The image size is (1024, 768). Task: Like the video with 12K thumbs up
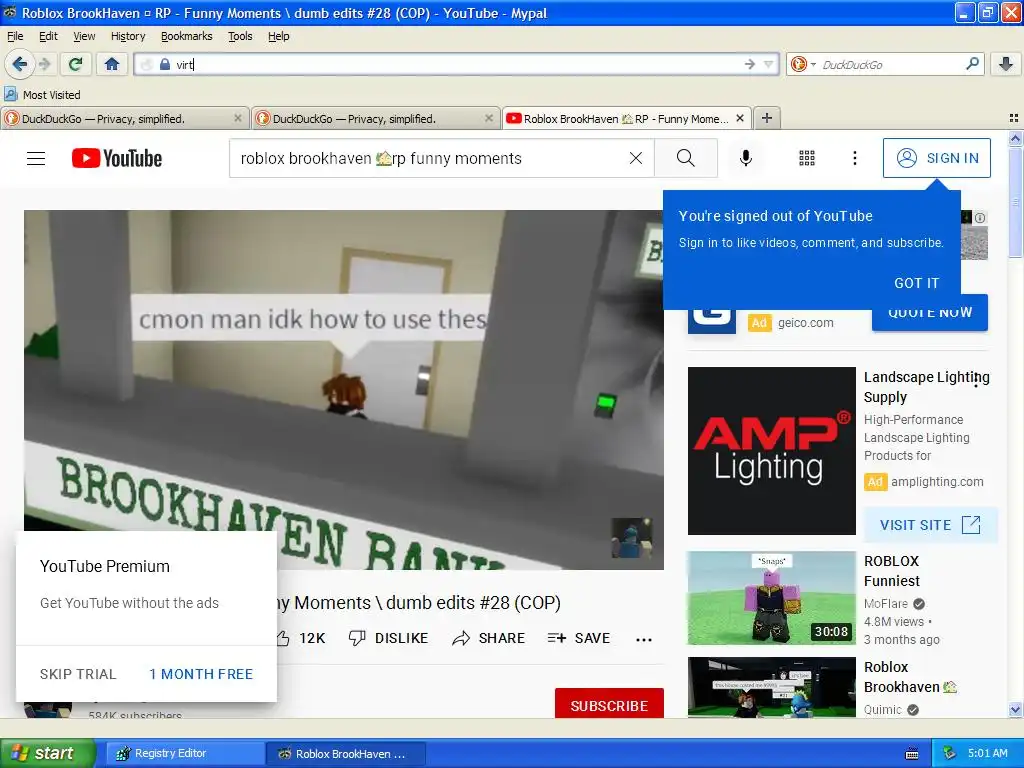pos(301,638)
